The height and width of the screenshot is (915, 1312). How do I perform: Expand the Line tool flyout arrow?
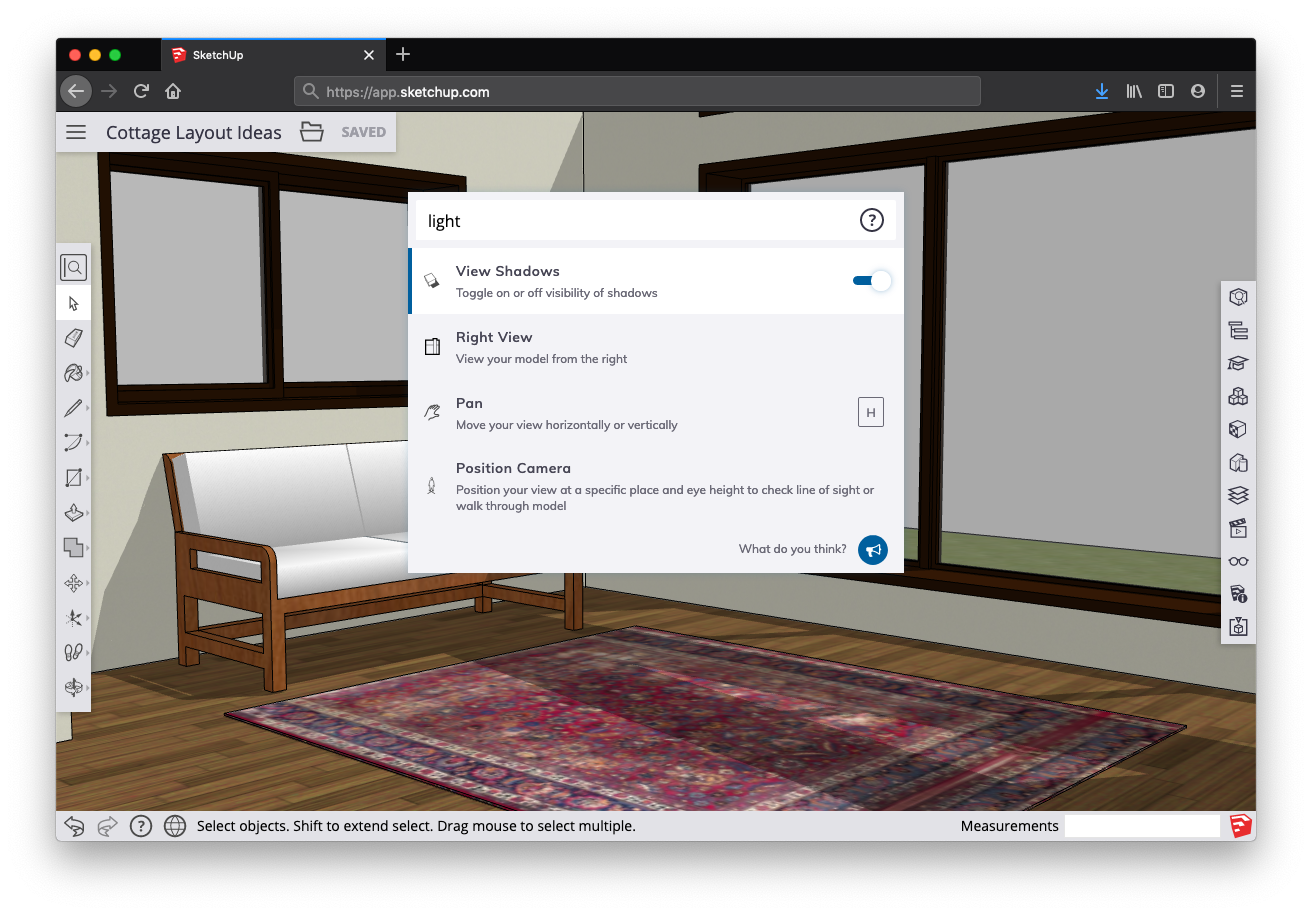tap(88, 409)
